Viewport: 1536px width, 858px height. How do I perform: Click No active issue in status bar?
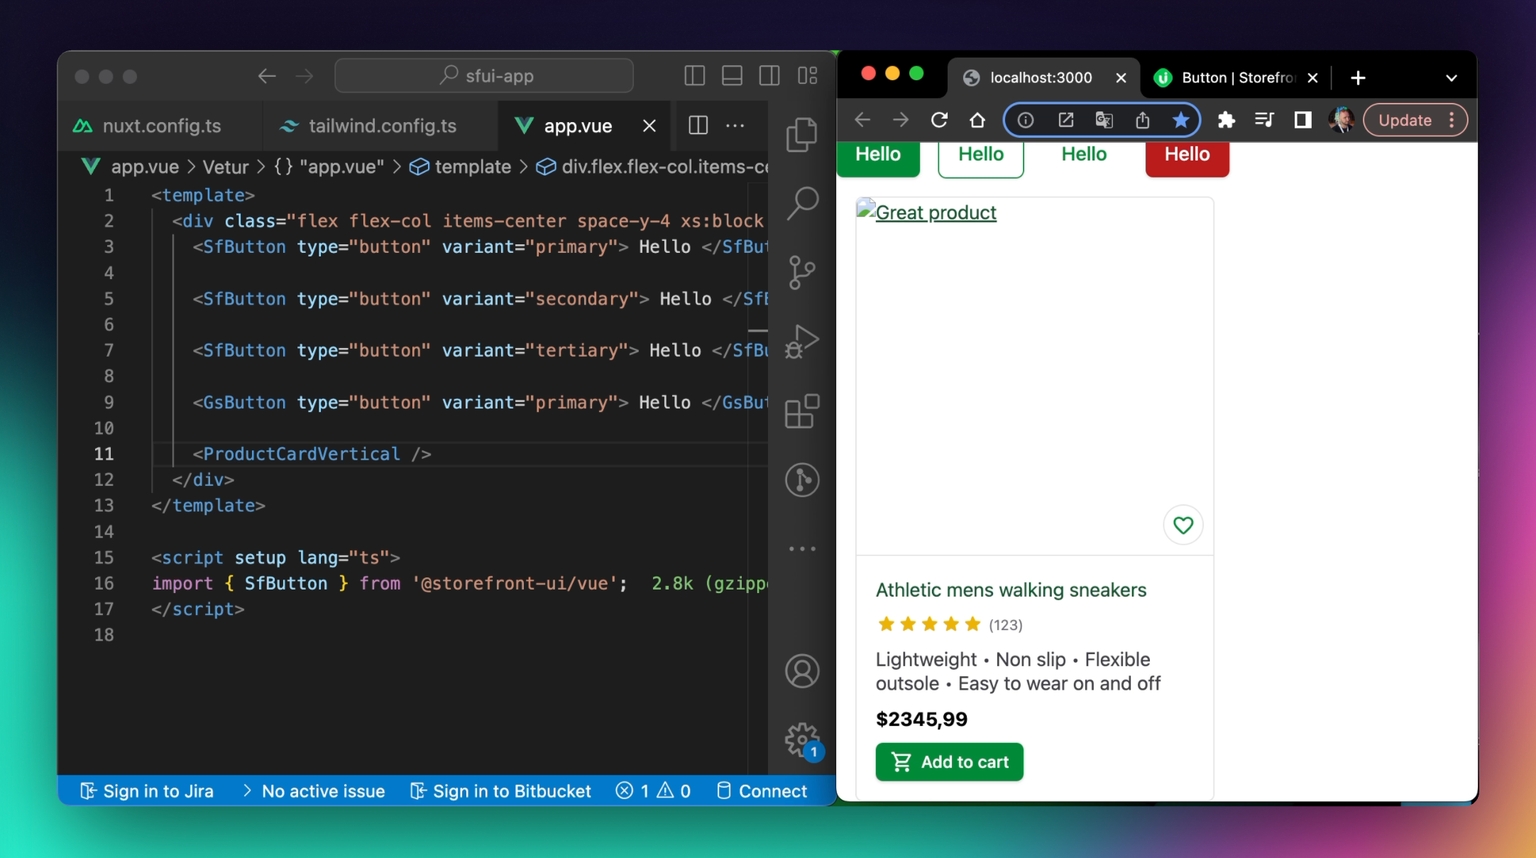coord(312,791)
